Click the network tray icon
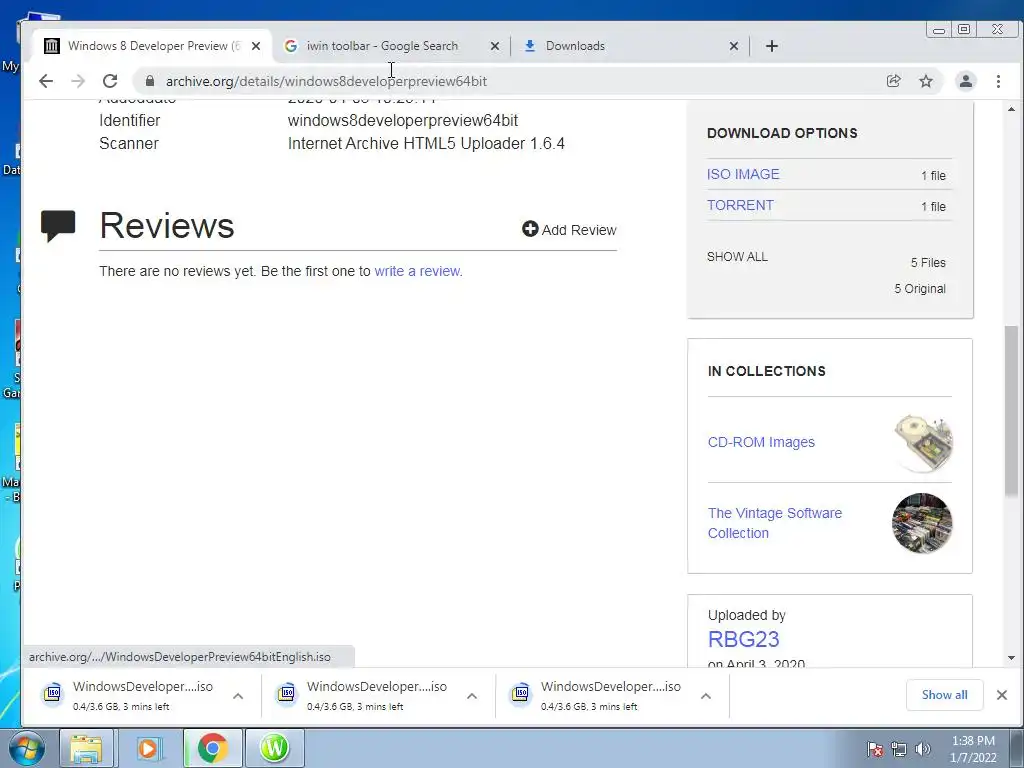The width and height of the screenshot is (1024, 768). click(899, 749)
